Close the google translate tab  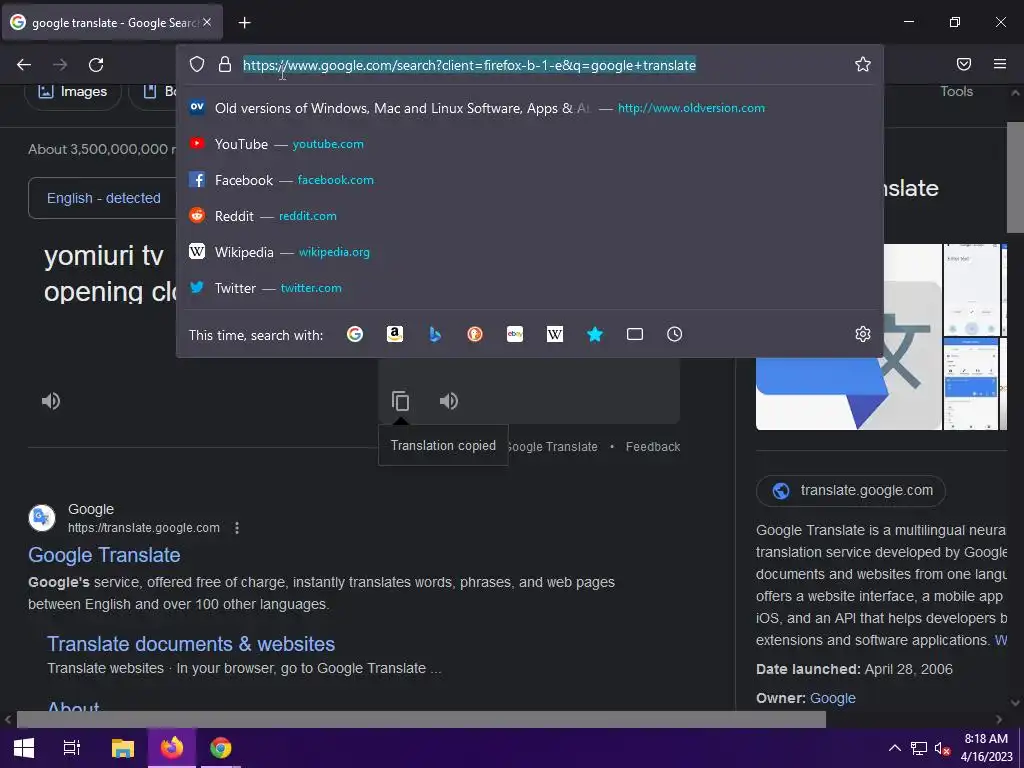pyautogui.click(x=207, y=22)
